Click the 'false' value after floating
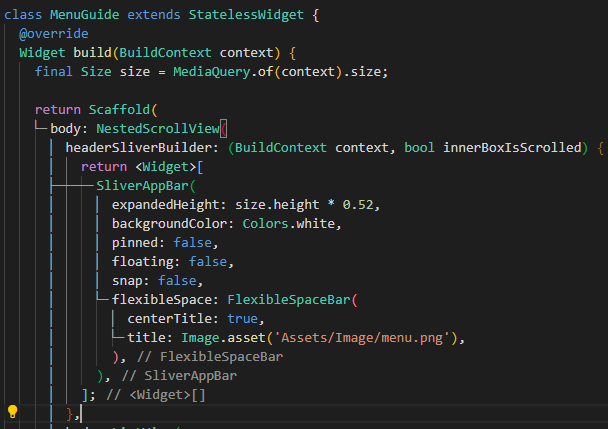This screenshot has height=429, width=608. click(x=207, y=262)
